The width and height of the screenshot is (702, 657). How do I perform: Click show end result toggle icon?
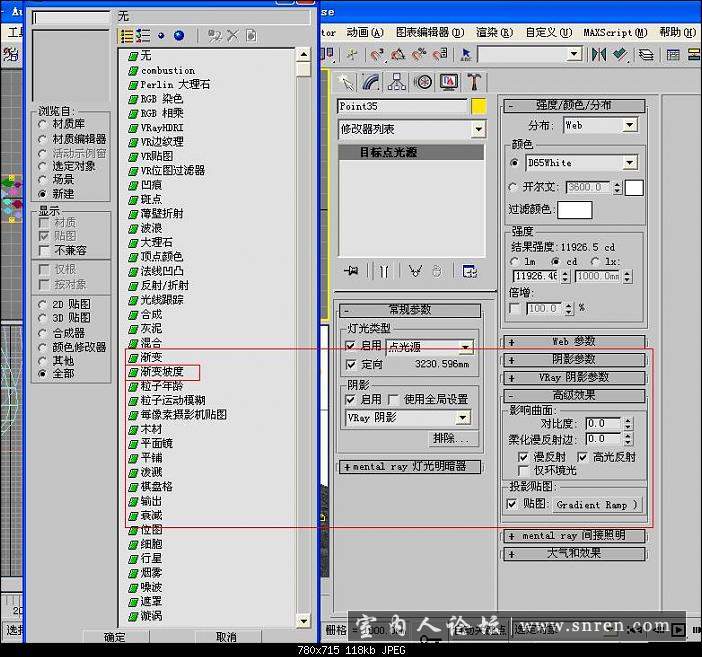click(x=384, y=271)
